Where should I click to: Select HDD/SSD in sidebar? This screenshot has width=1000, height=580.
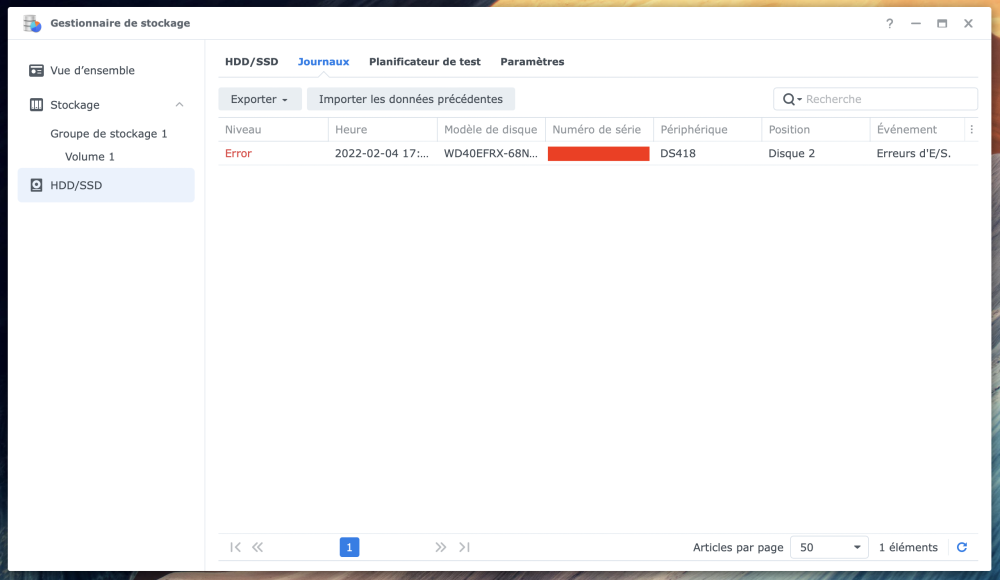[106, 185]
